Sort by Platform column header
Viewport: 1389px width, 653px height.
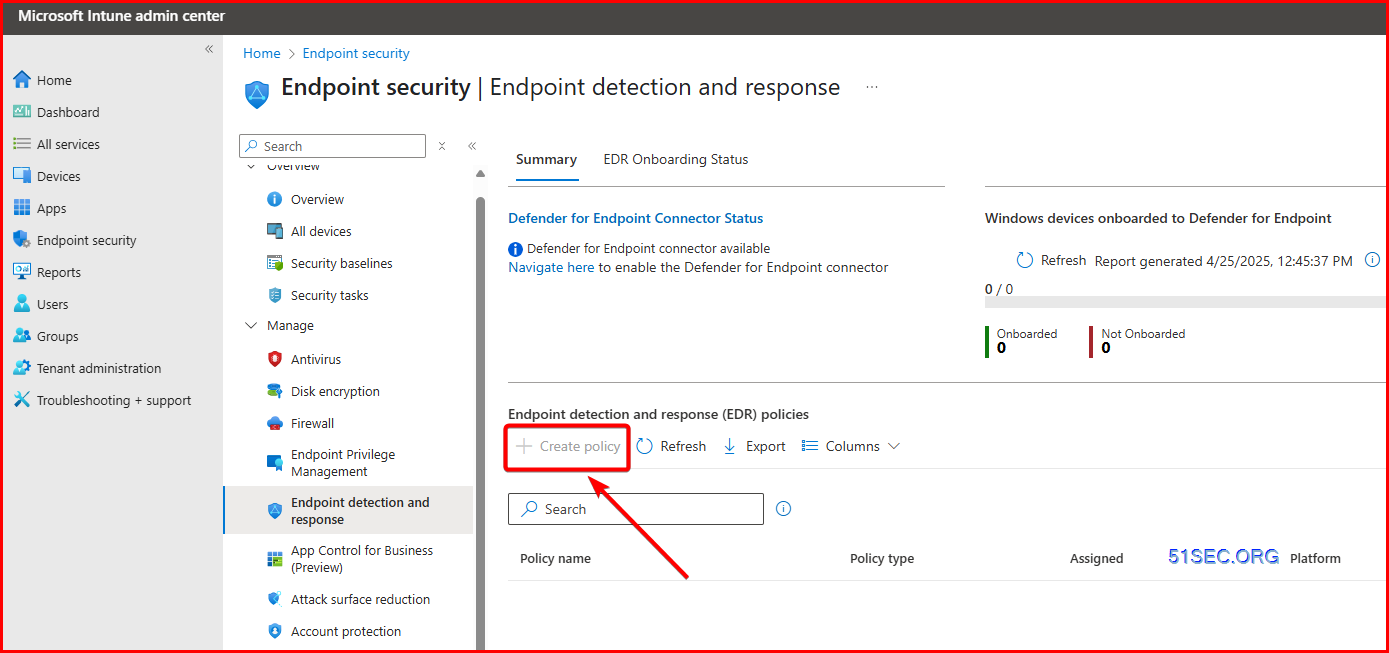(1315, 558)
